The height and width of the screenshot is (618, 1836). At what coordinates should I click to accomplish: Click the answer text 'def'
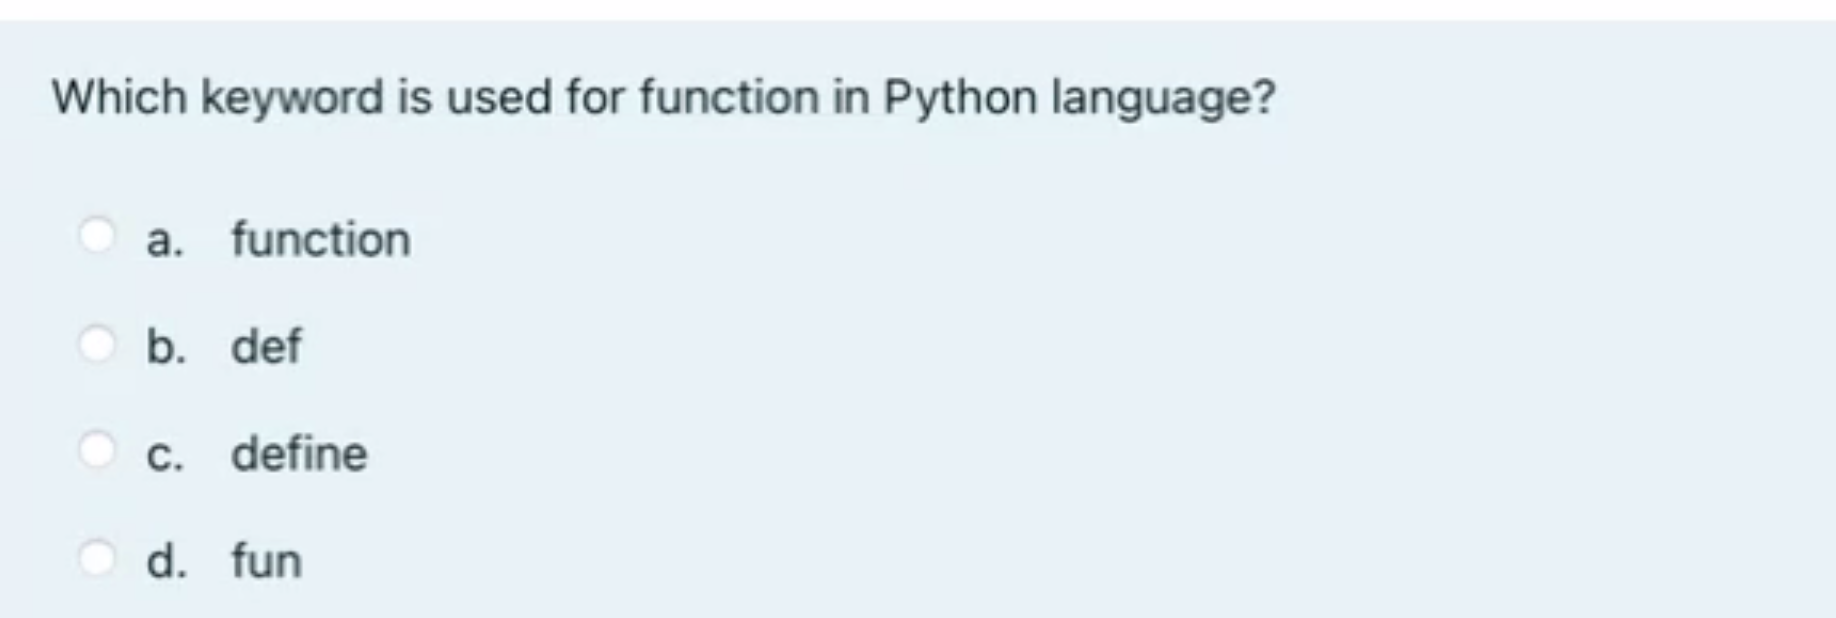click(x=266, y=347)
